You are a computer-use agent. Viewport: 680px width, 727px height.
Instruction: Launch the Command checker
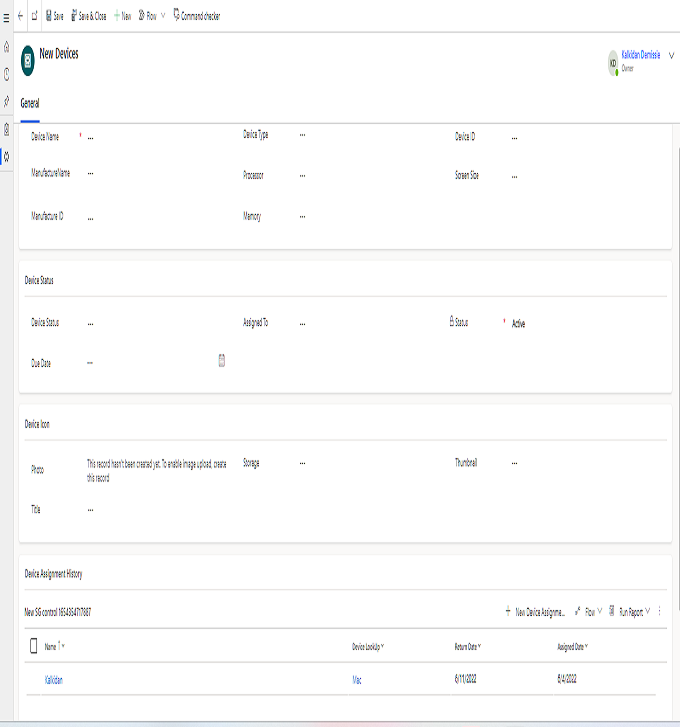tap(197, 16)
